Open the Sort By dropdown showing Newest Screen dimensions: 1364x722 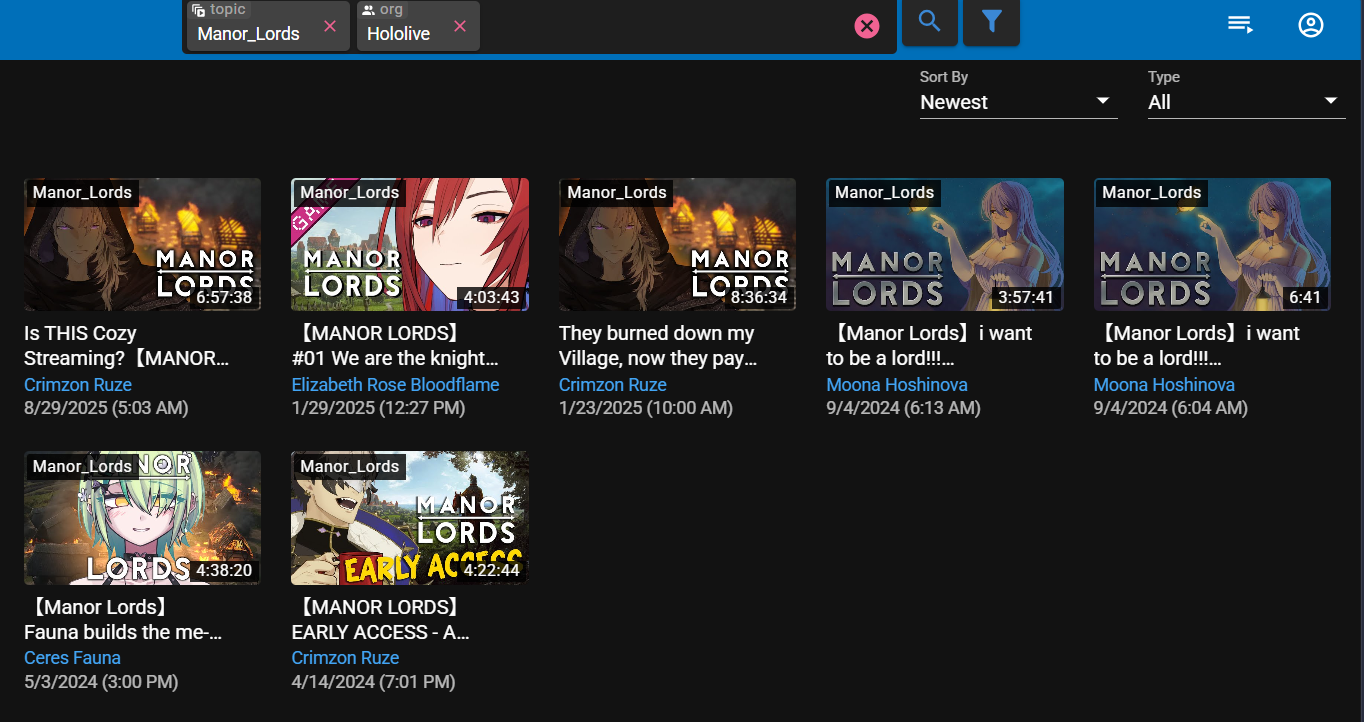(1018, 102)
